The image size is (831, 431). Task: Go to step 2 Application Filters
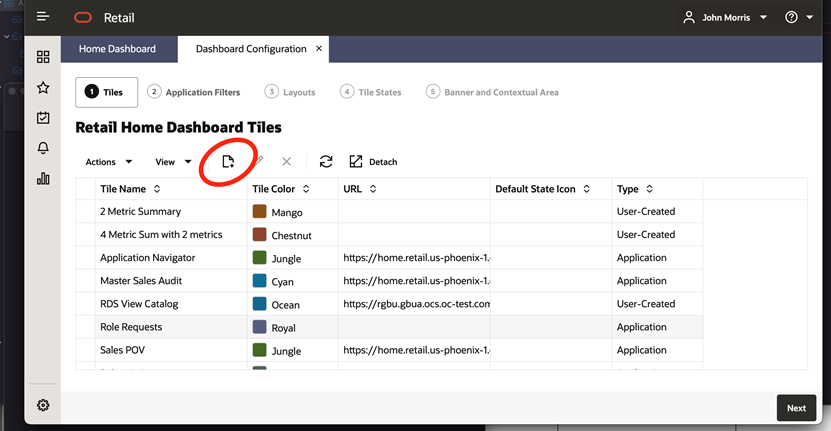(193, 92)
